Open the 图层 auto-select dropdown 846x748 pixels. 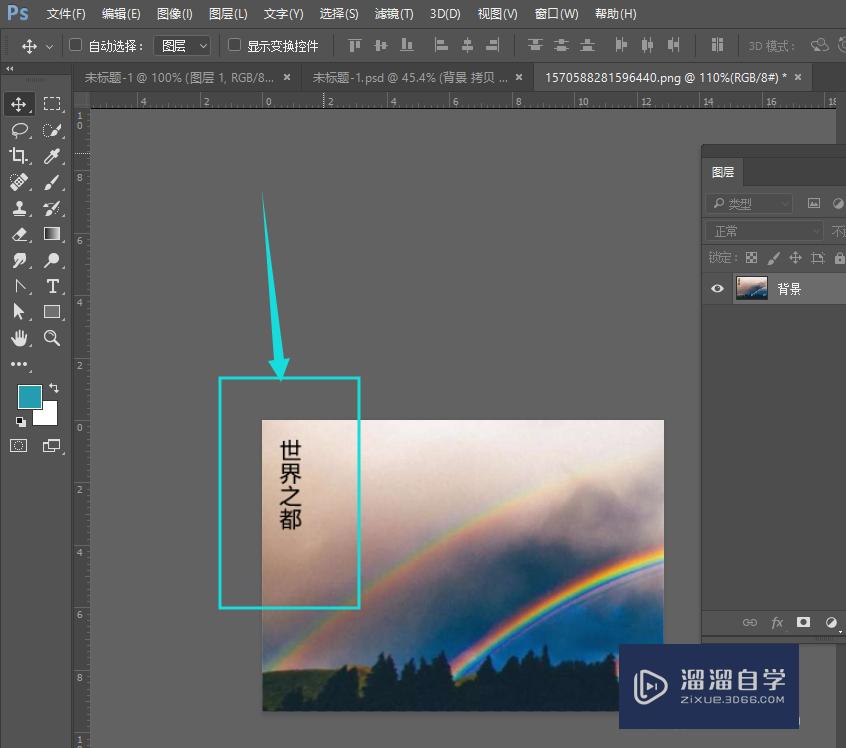pyautogui.click(x=182, y=45)
